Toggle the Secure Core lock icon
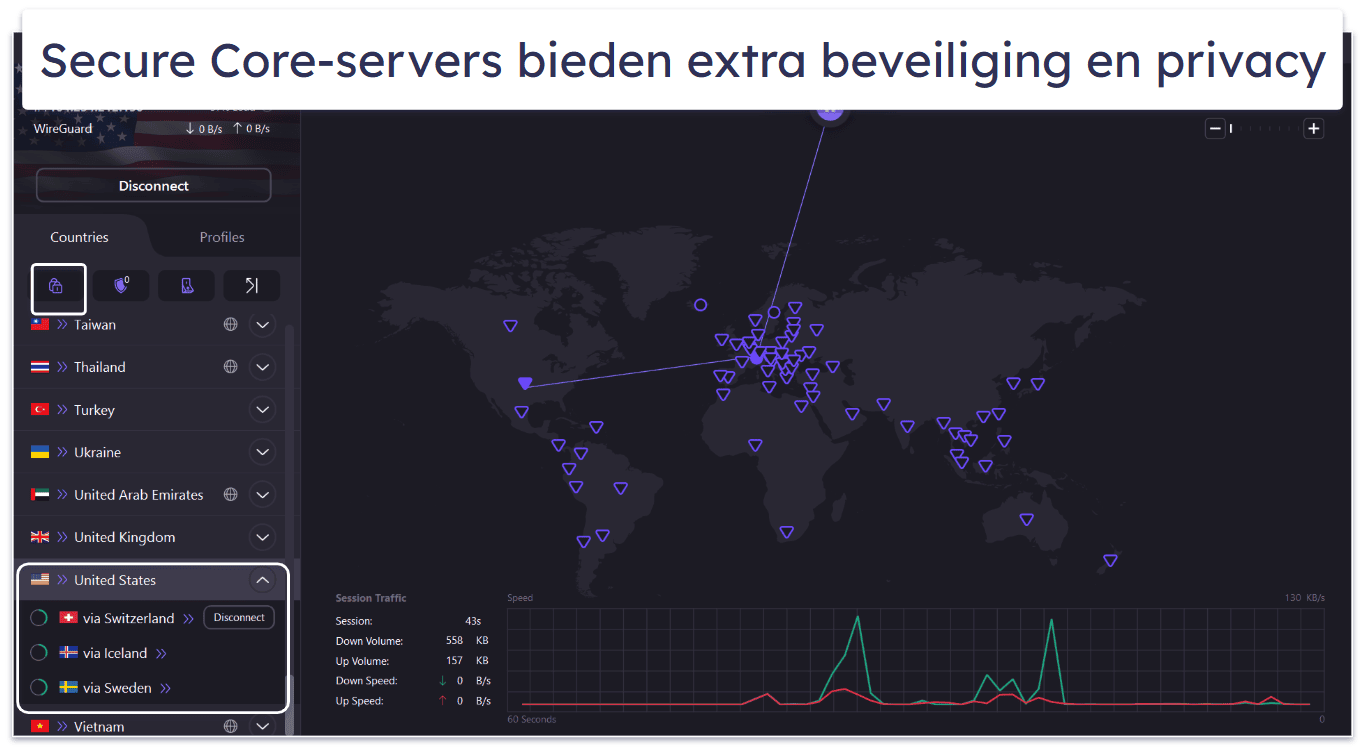This screenshot has height=749, width=1365. pos(56,286)
